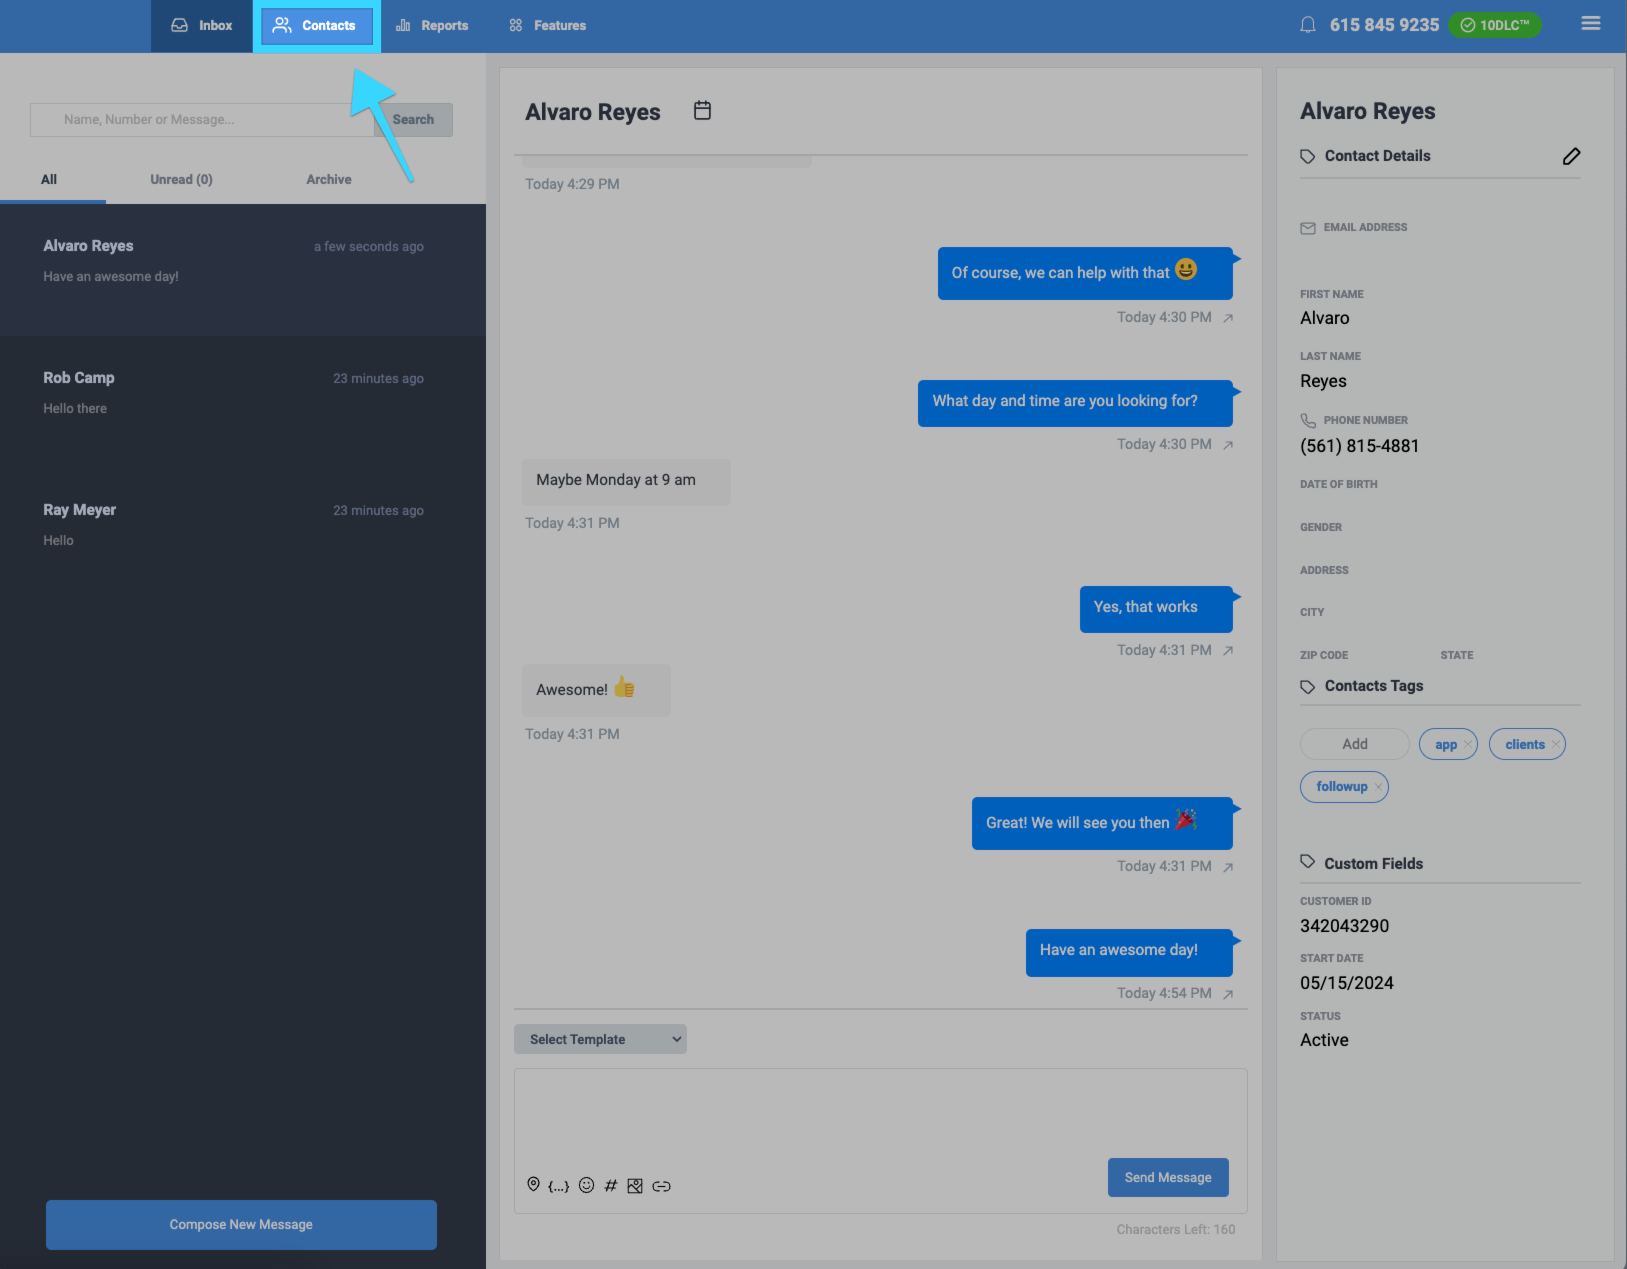1627x1269 pixels.
Task: Open the hamburger menu at top right
Action: point(1591,22)
